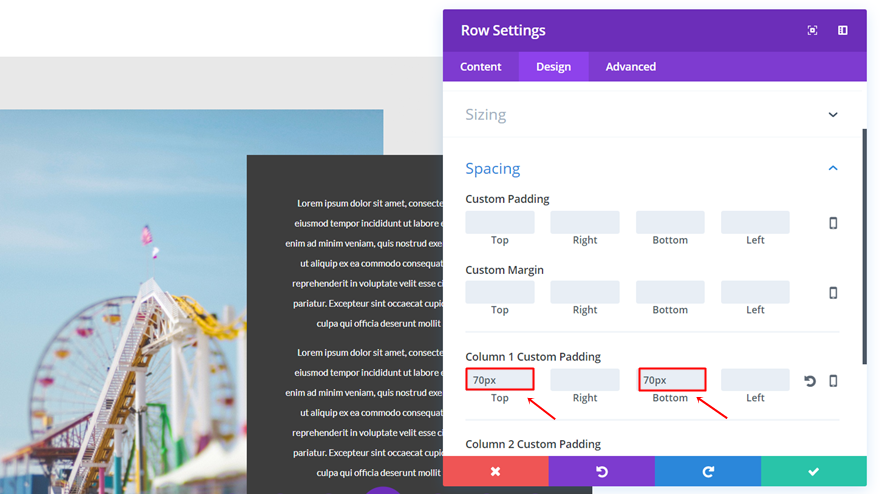Focus the Custom Margin Top field
This screenshot has width=880, height=494.
tap(499, 292)
